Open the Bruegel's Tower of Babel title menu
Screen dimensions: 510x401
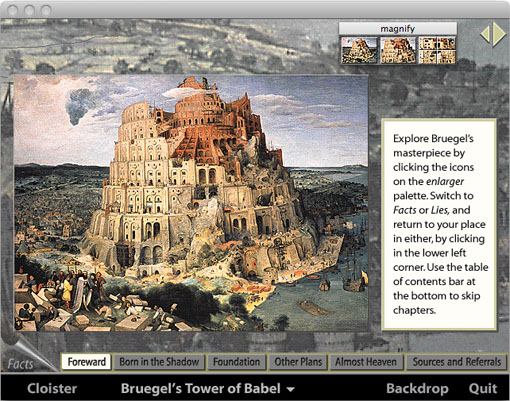tap(200, 389)
